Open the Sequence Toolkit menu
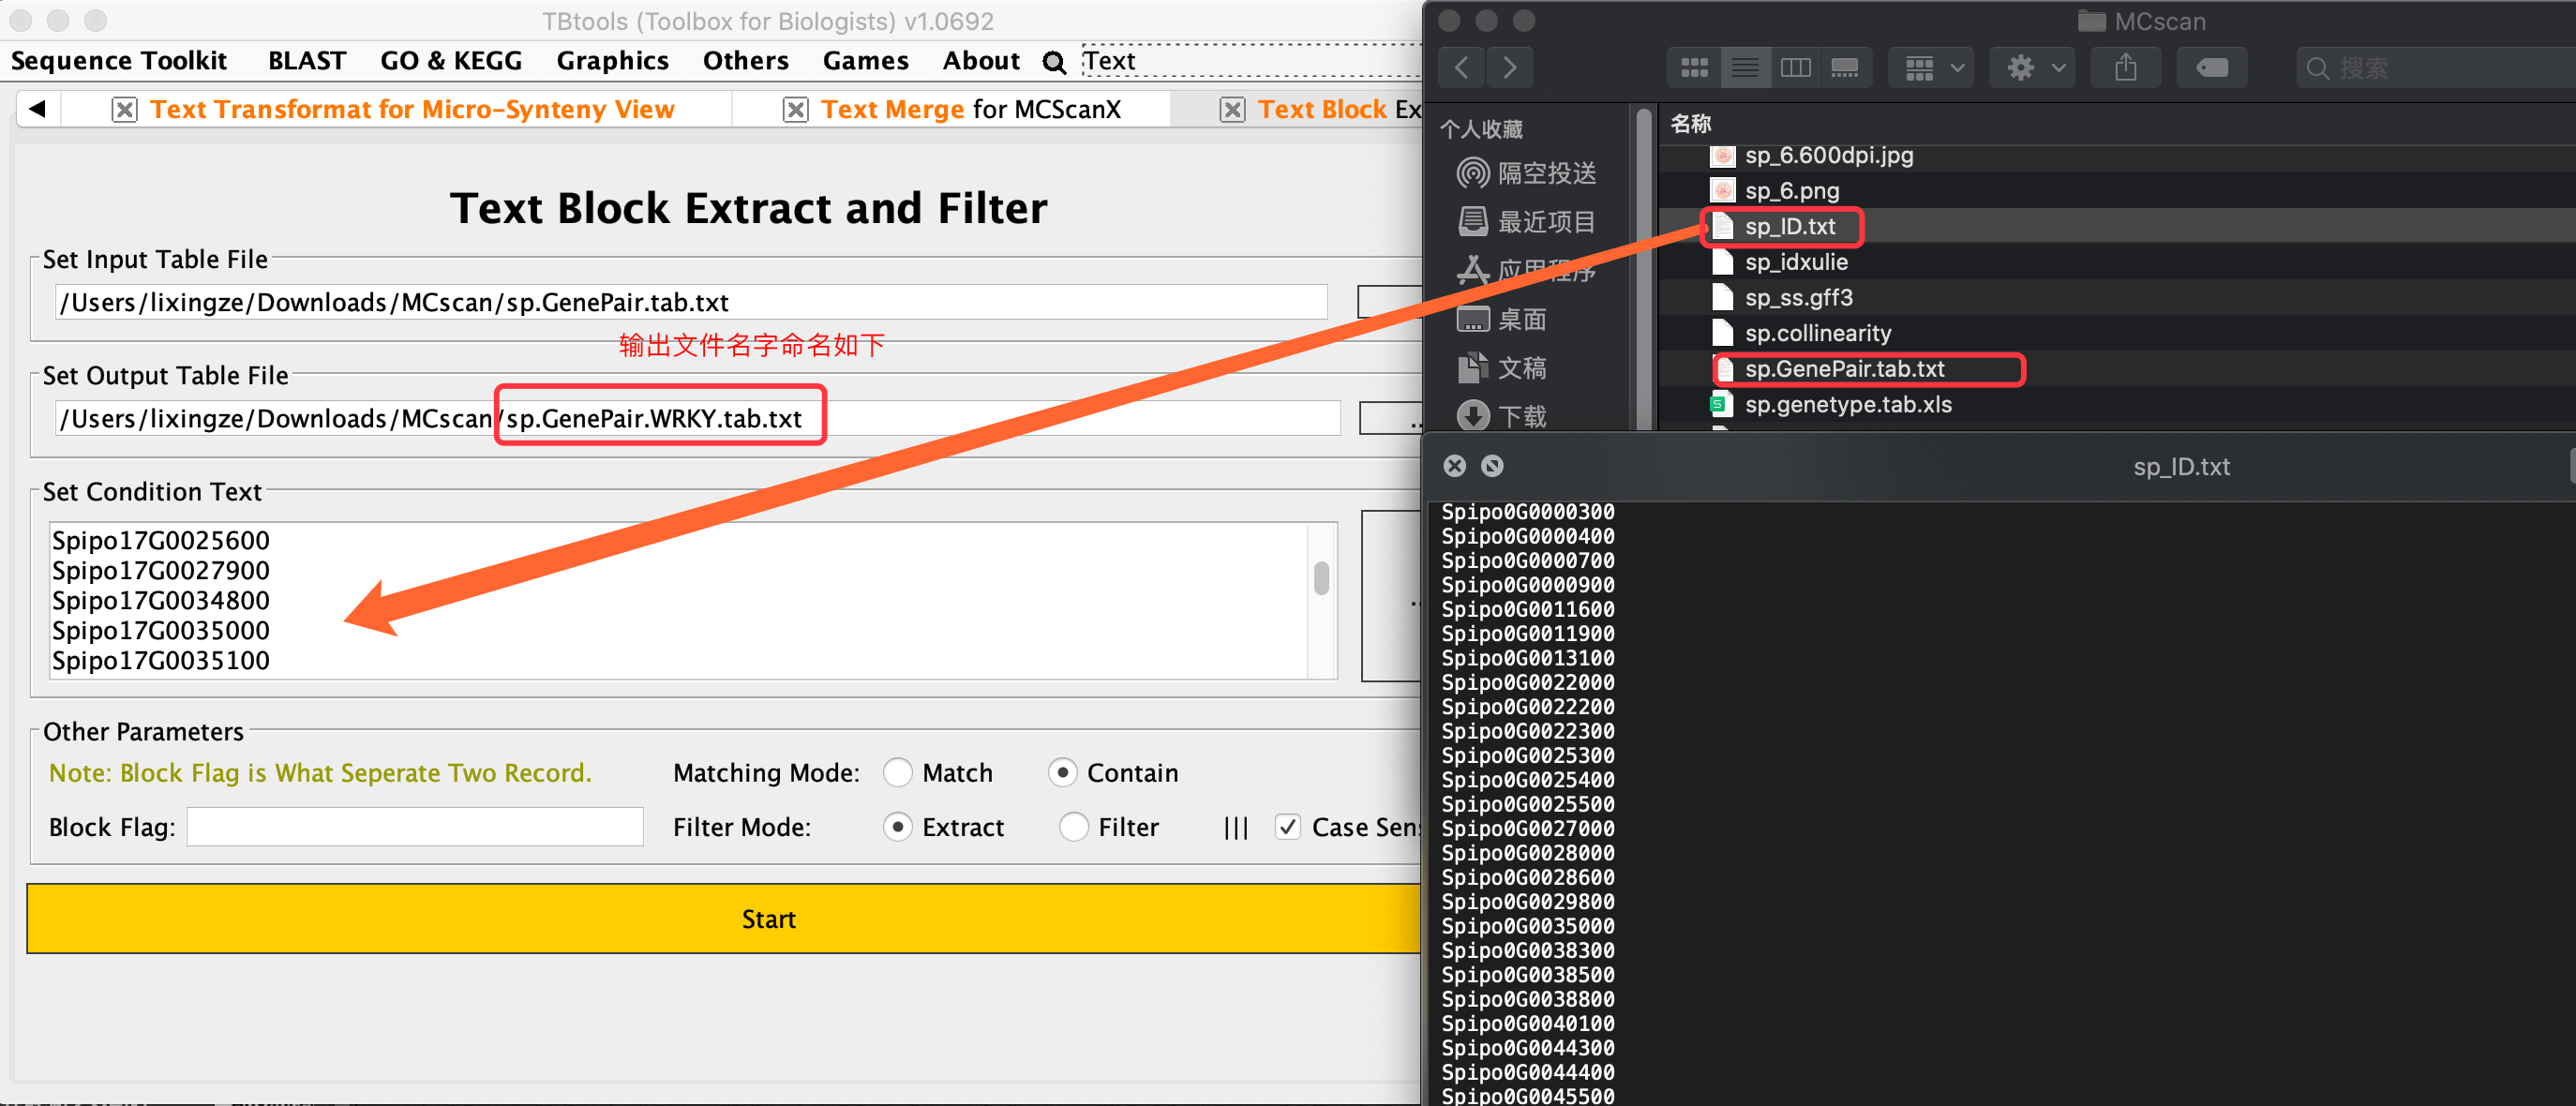 119,61
